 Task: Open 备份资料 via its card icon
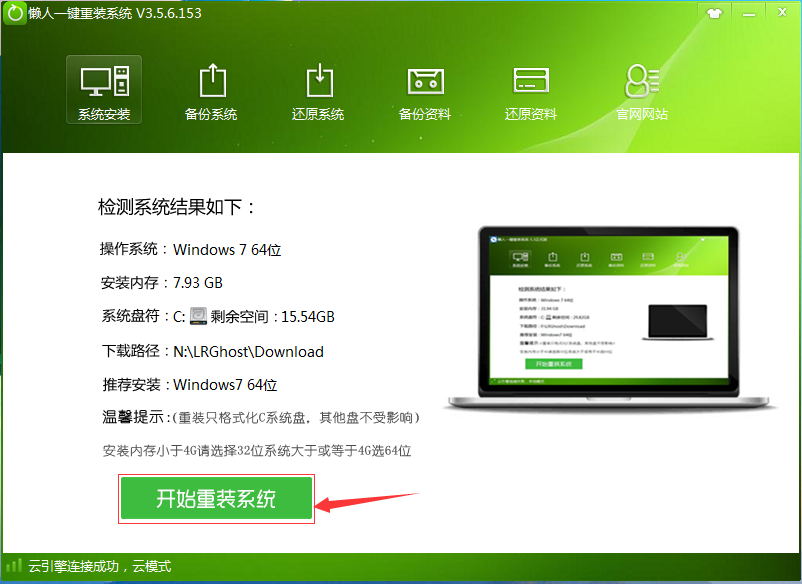pos(424,80)
